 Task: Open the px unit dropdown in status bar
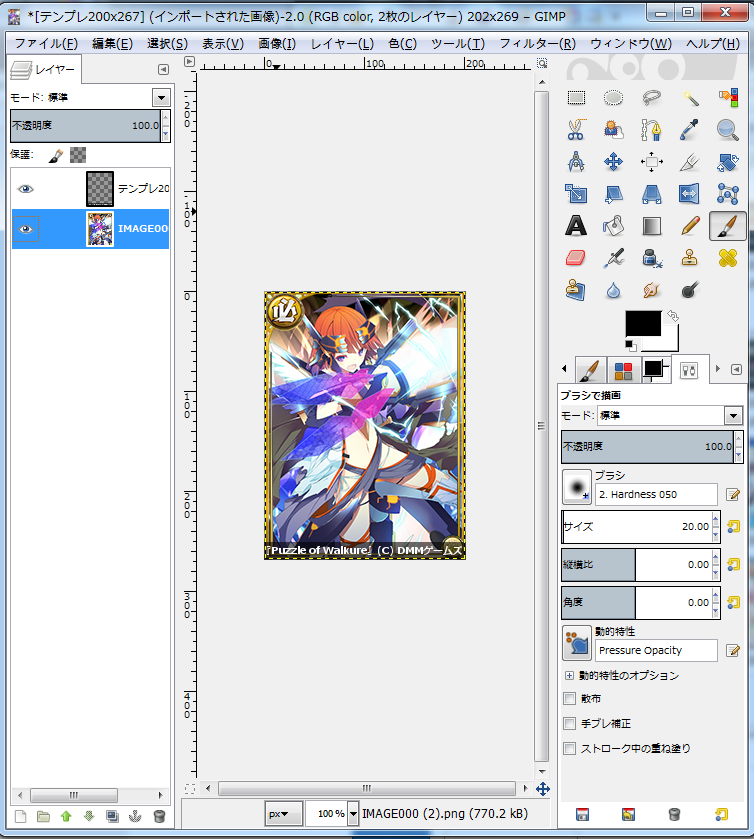pyautogui.click(x=283, y=813)
